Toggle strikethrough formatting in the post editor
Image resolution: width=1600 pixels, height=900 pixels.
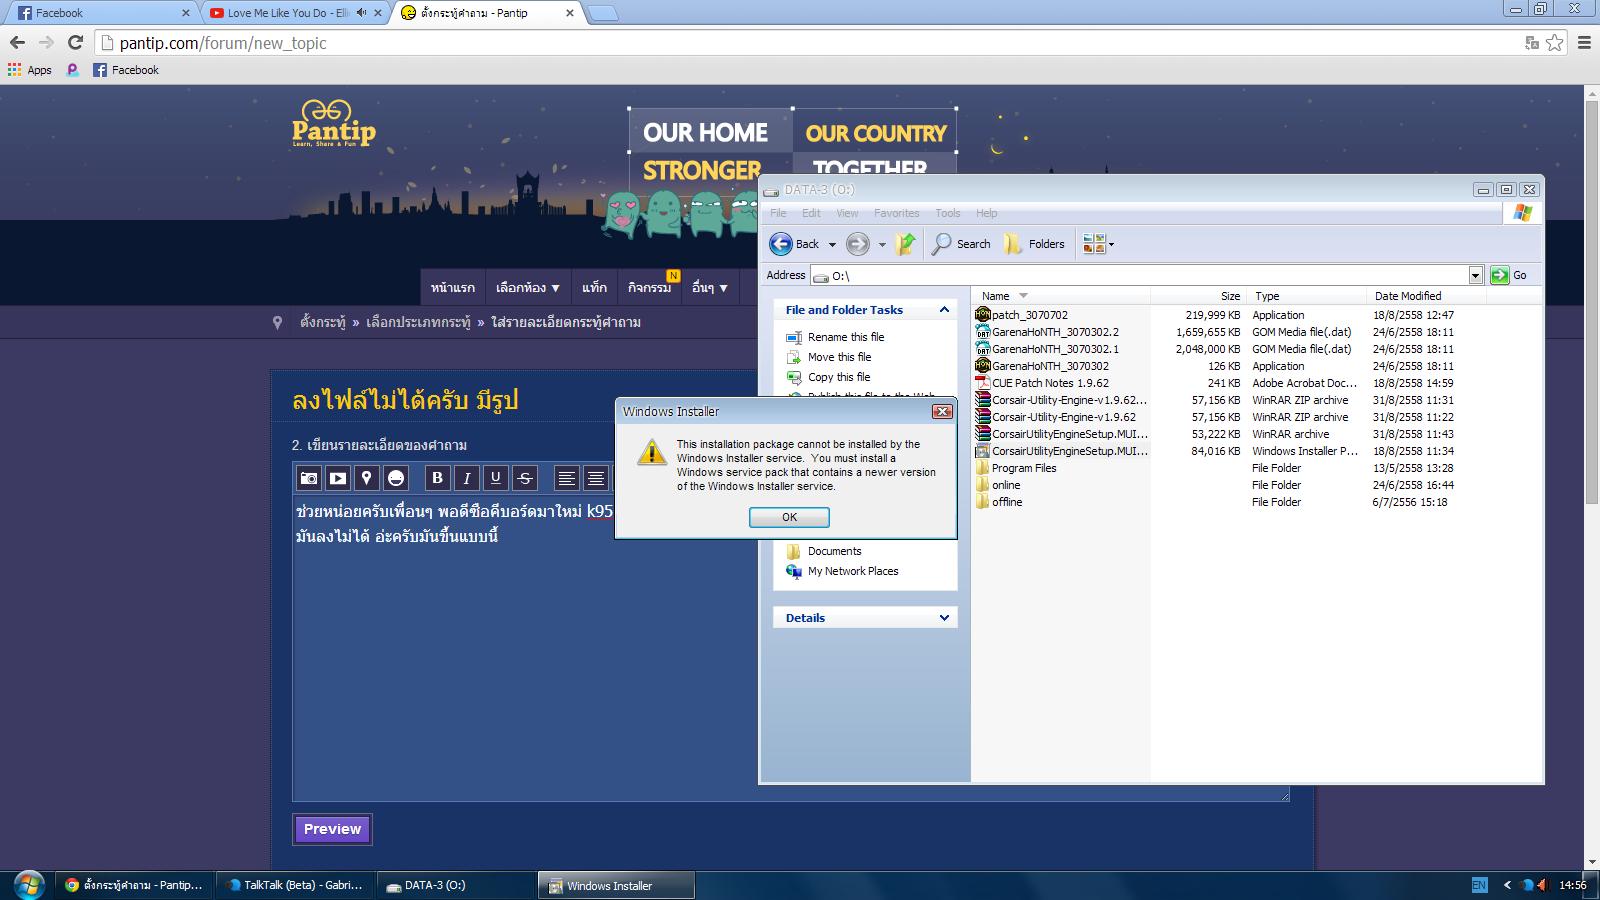pyautogui.click(x=524, y=478)
